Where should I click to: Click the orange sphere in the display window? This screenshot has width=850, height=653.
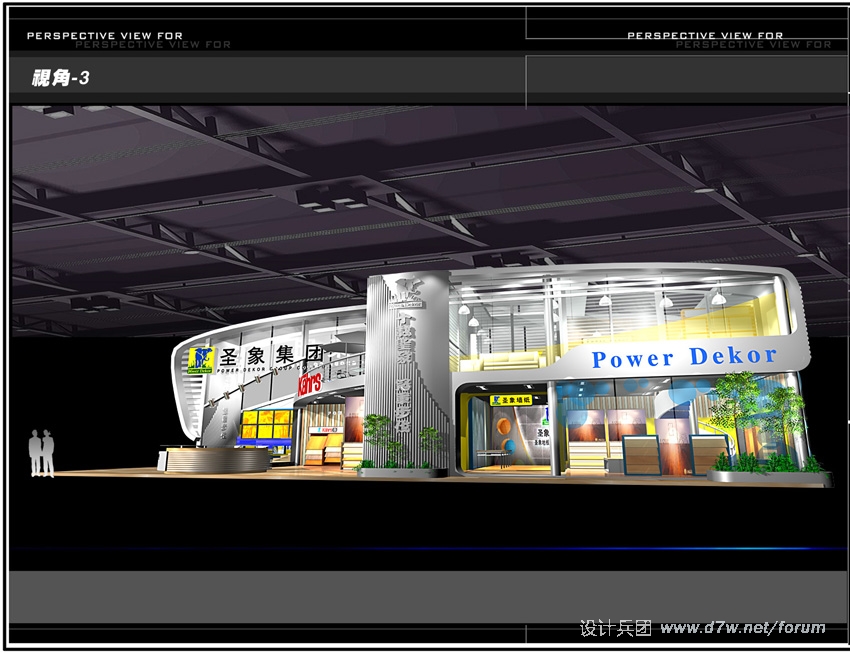(502, 427)
